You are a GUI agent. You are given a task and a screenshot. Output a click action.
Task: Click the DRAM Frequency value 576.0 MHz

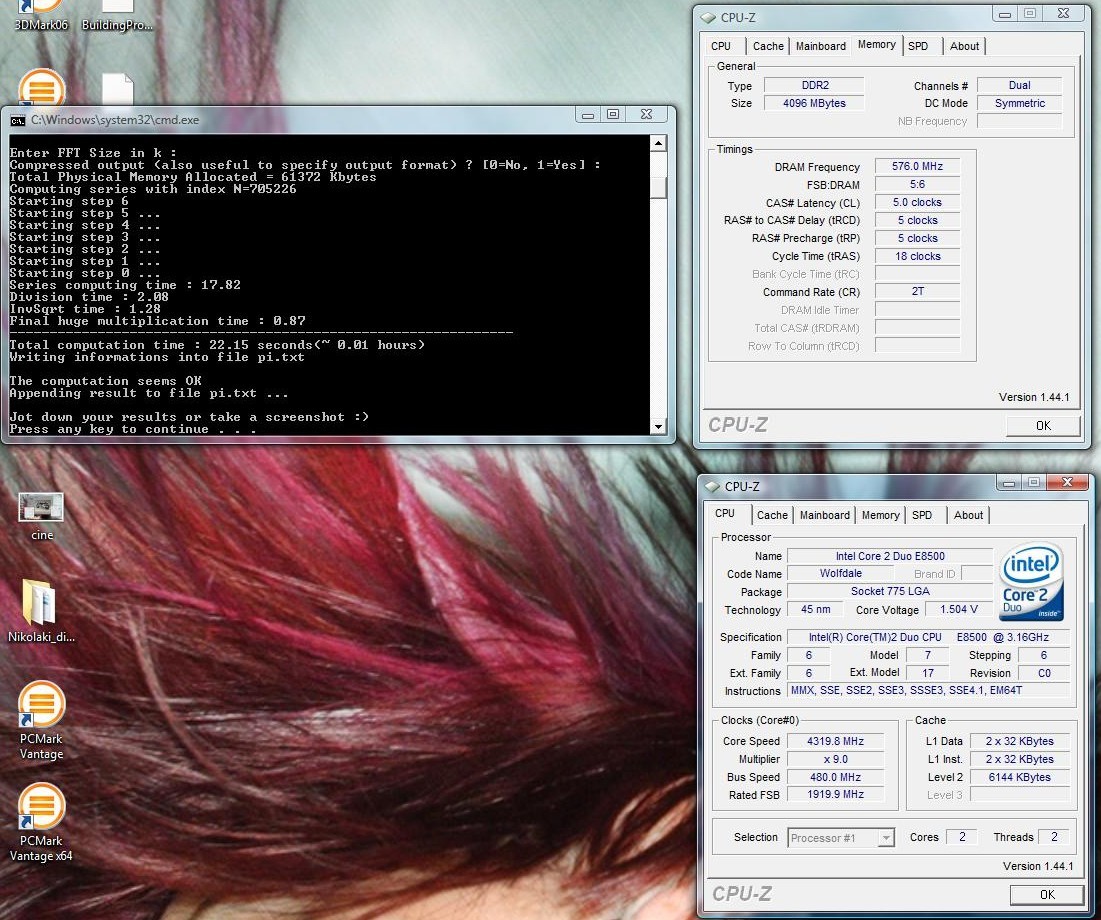[917, 166]
